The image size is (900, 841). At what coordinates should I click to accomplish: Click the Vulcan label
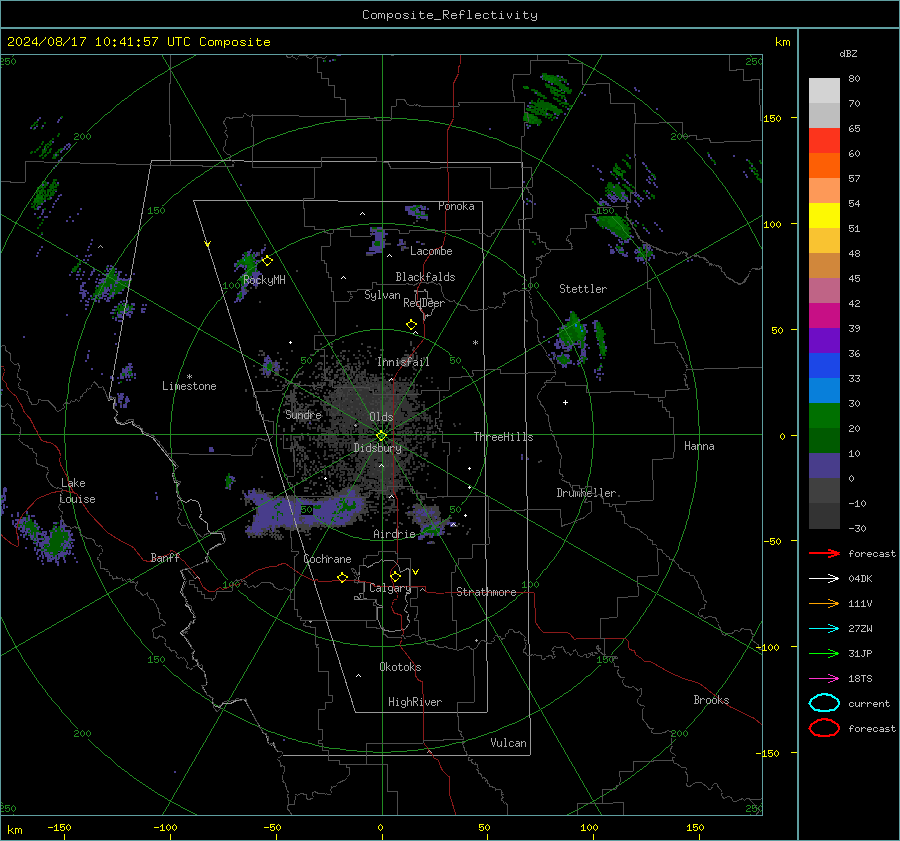click(508, 743)
